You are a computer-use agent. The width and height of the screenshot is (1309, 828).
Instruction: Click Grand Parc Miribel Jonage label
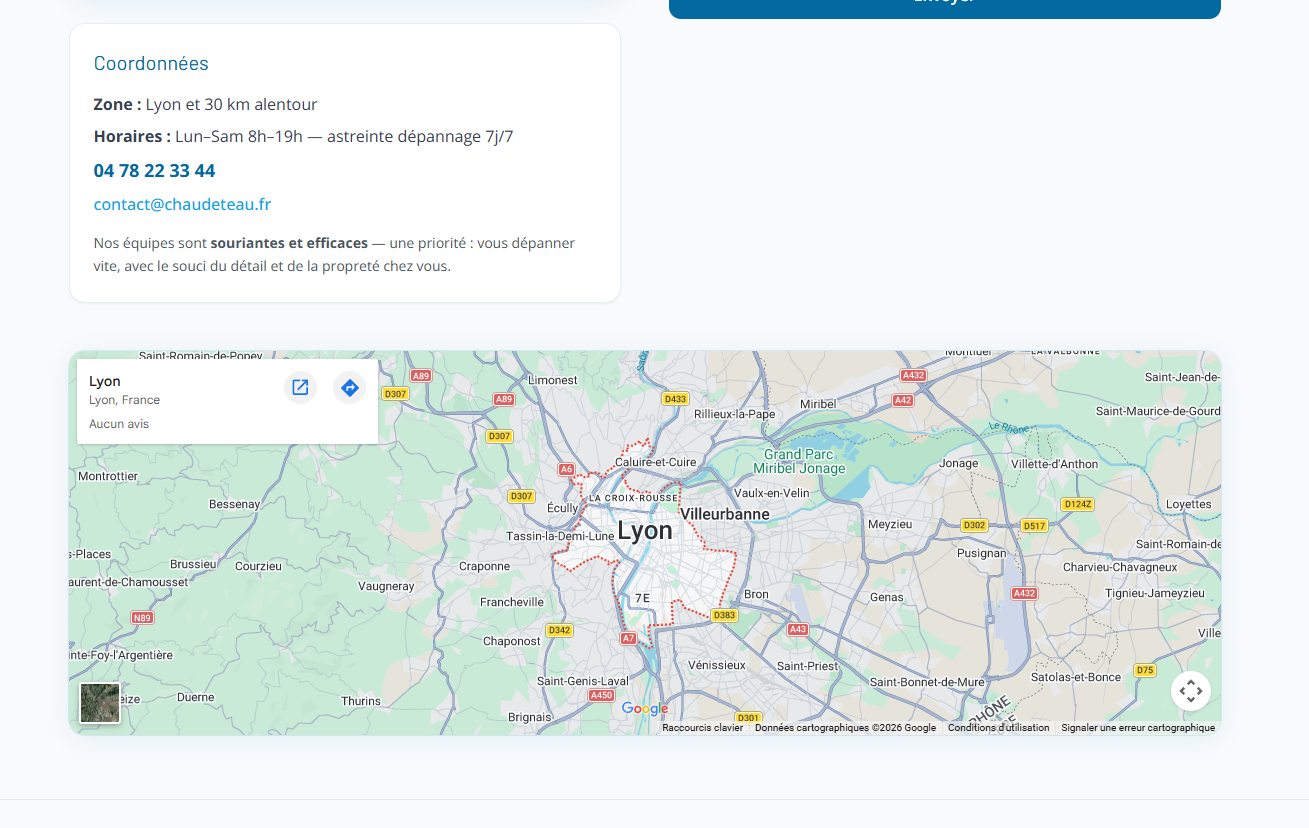click(798, 461)
